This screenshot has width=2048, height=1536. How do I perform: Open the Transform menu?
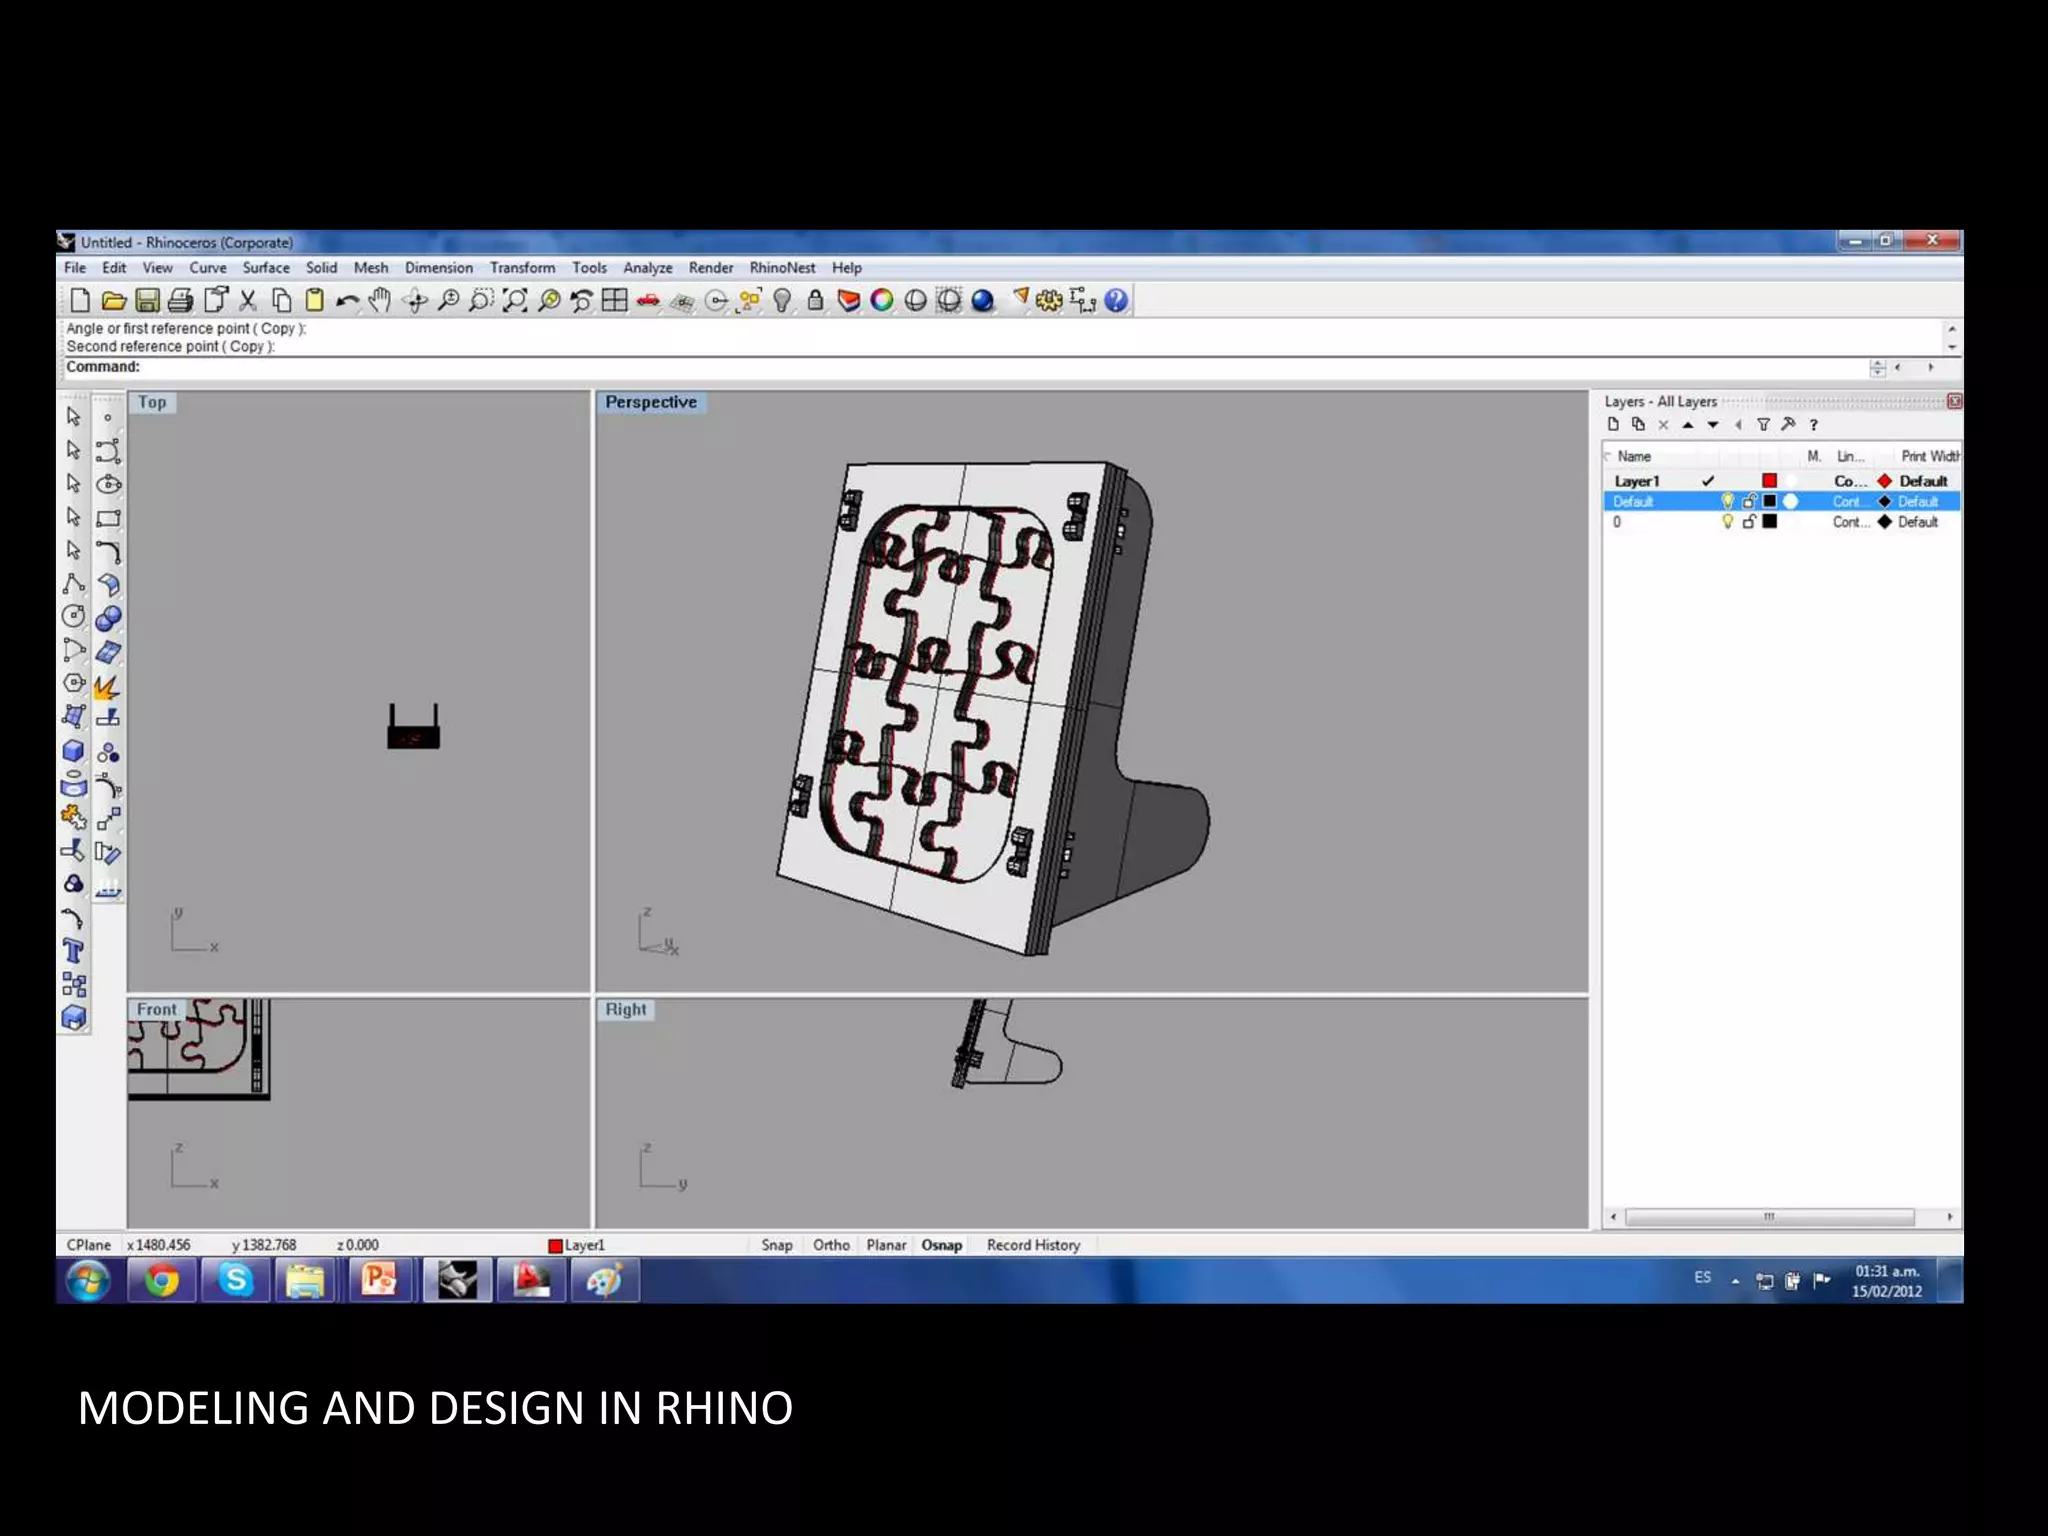522,268
